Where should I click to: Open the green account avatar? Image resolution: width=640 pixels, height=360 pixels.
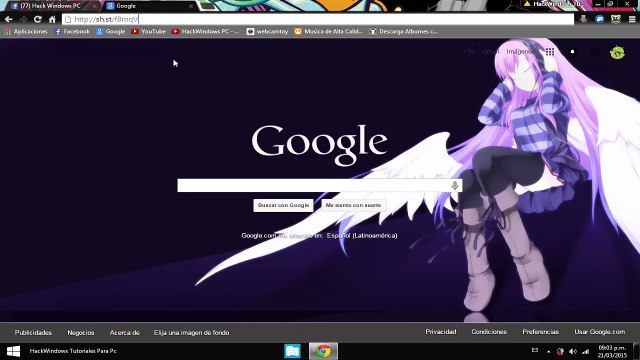point(617,52)
